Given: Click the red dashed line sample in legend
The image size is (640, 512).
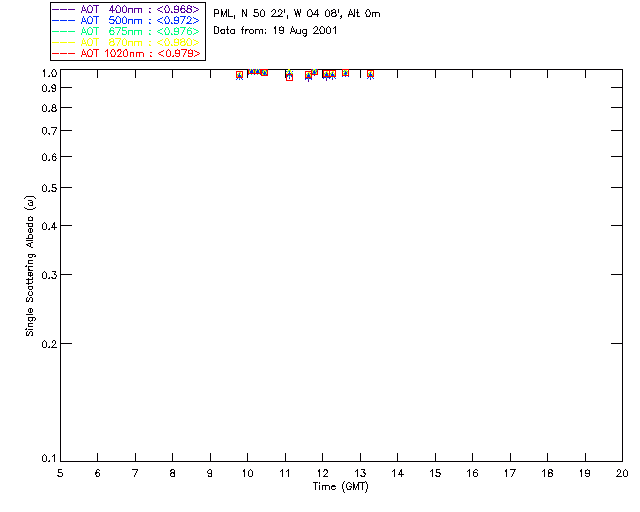Looking at the screenshot, I should (64, 53).
